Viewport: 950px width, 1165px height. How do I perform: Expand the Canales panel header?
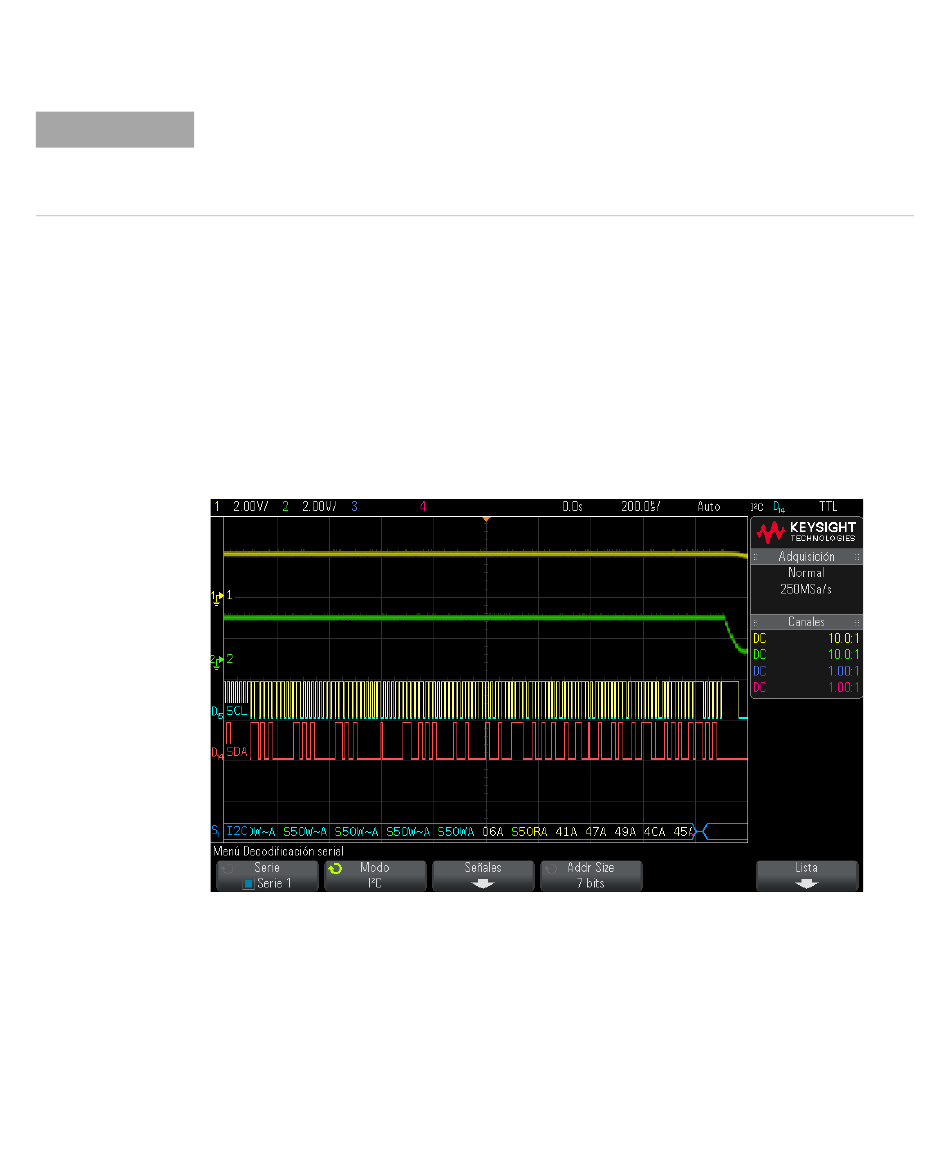pyautogui.click(x=807, y=622)
